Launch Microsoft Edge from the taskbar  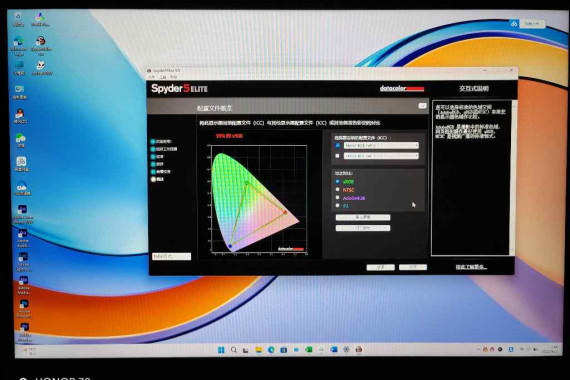tap(271, 350)
